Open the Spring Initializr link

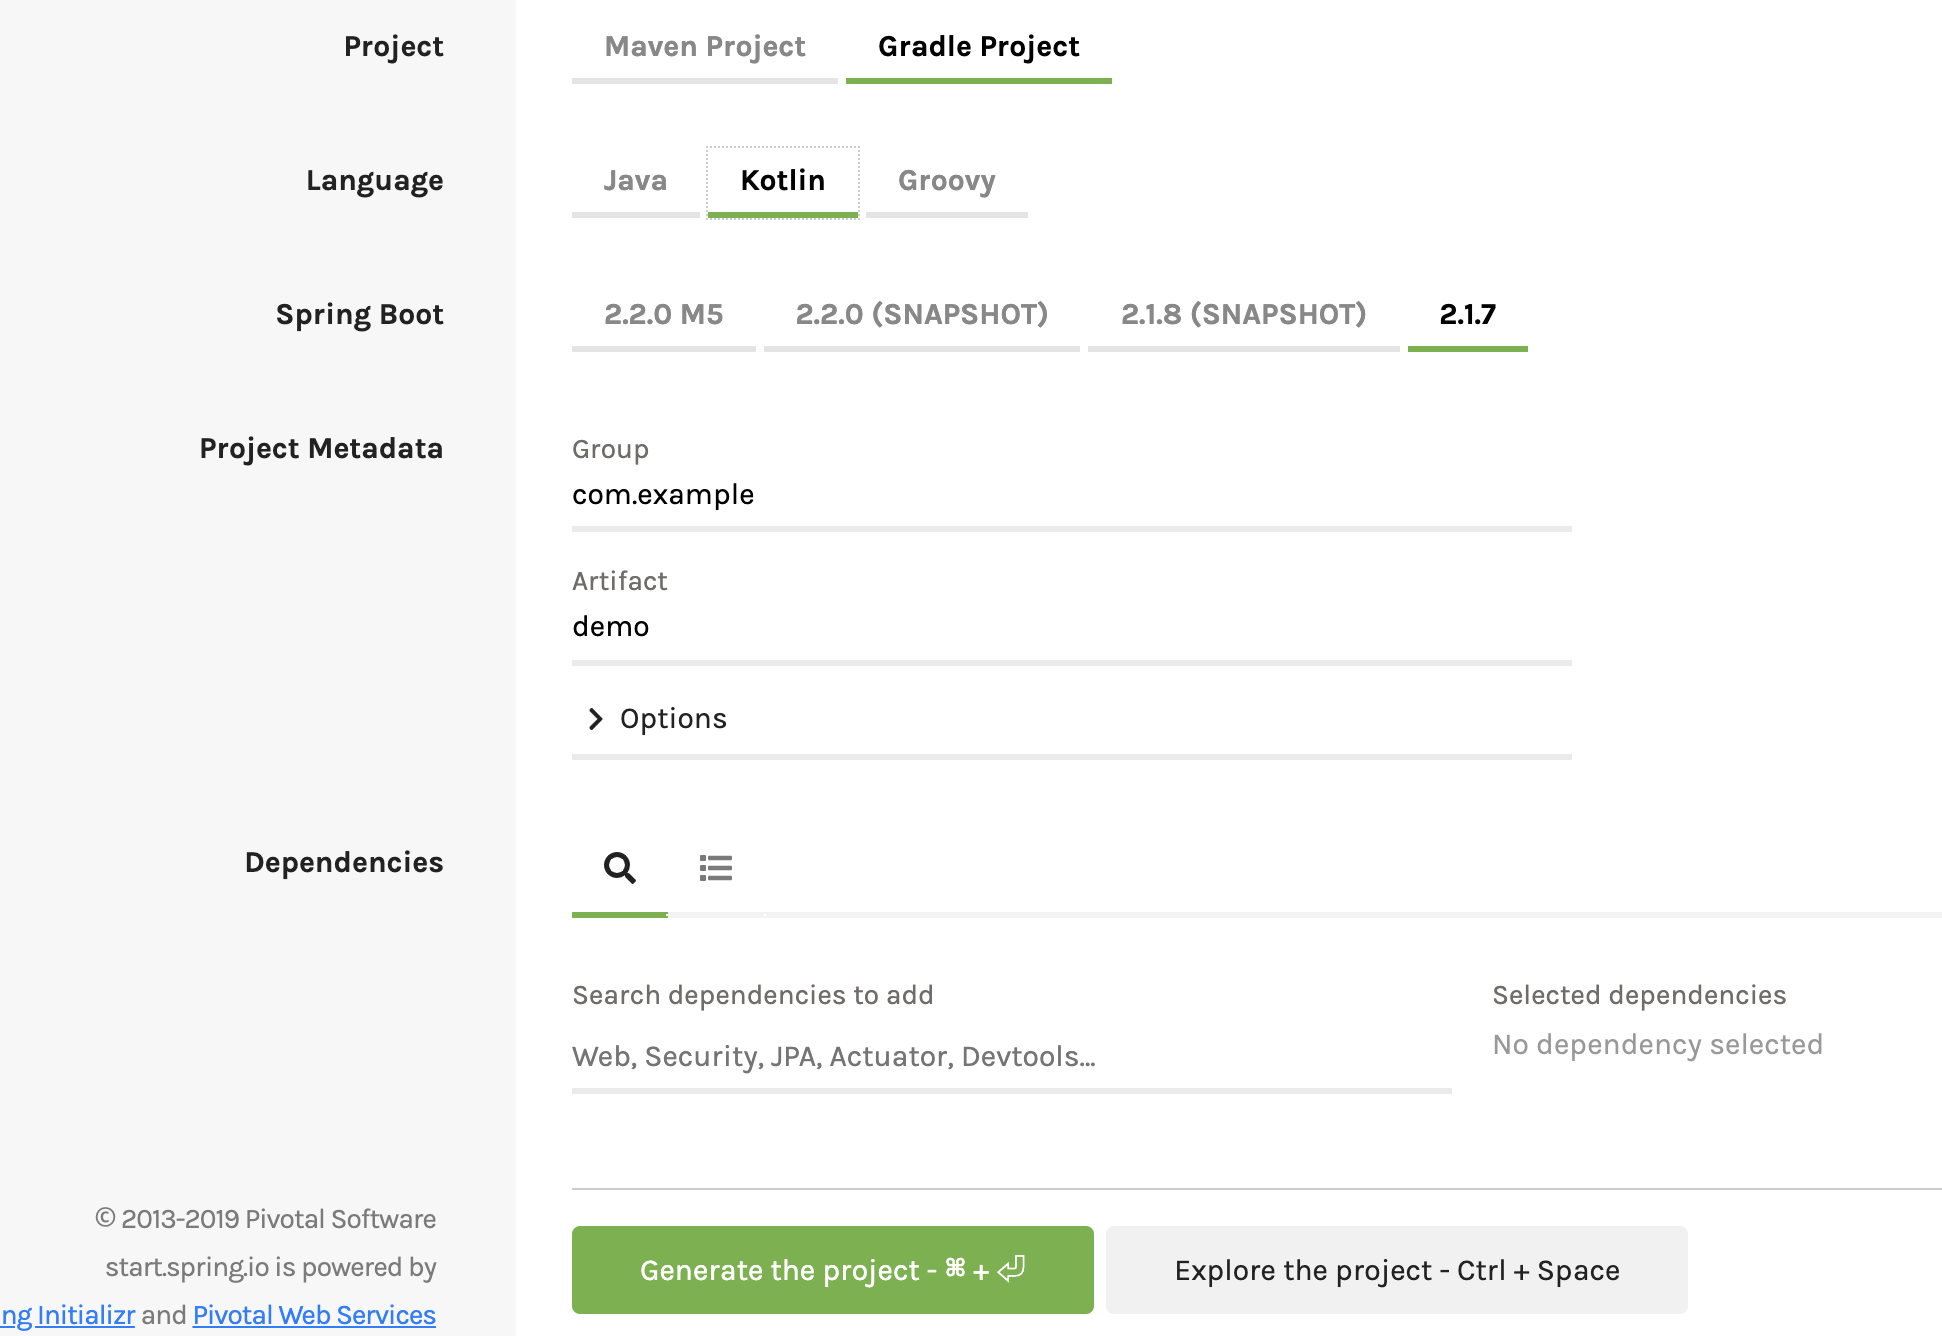[68, 1315]
